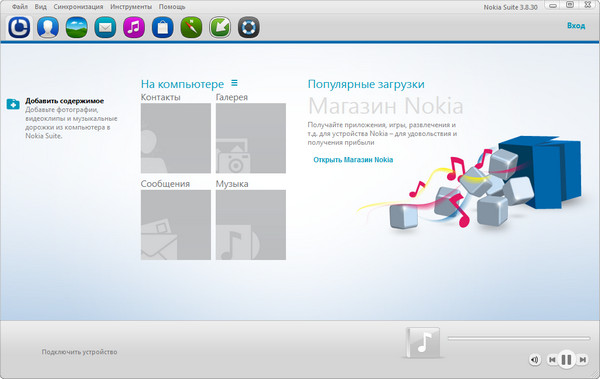Click the album art music note placeholder
This screenshot has height=379, width=600.
(423, 342)
